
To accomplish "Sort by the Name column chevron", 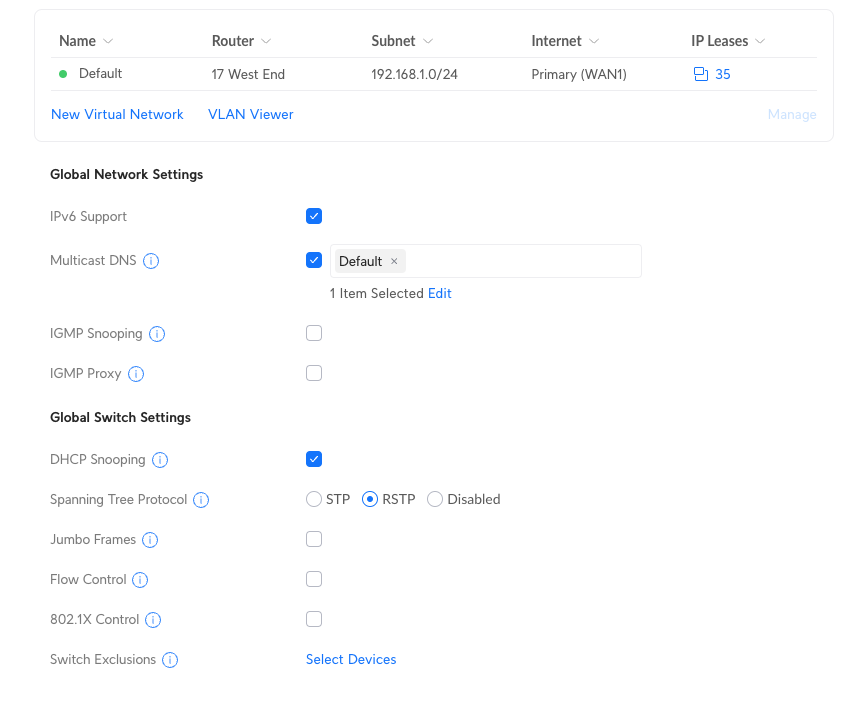I will 108,41.
